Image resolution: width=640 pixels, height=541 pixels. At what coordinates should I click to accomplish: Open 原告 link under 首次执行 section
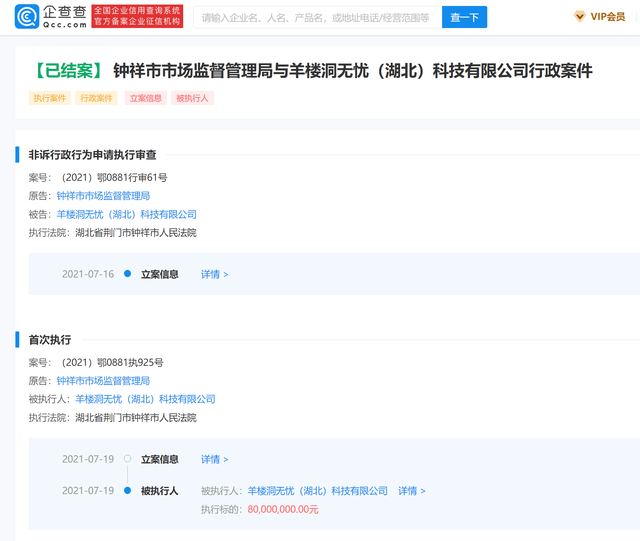coord(103,381)
